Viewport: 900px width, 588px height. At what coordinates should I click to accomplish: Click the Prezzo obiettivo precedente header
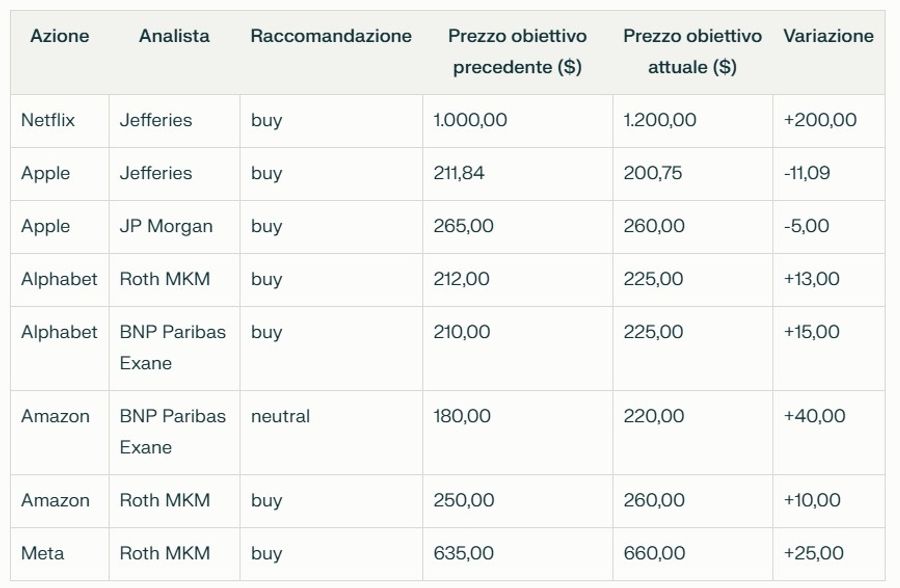coord(517,52)
